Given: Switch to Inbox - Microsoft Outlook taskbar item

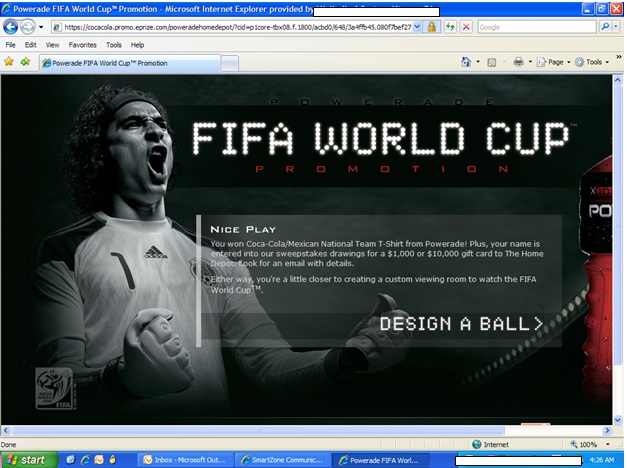Looking at the screenshot, I should tap(185, 460).
